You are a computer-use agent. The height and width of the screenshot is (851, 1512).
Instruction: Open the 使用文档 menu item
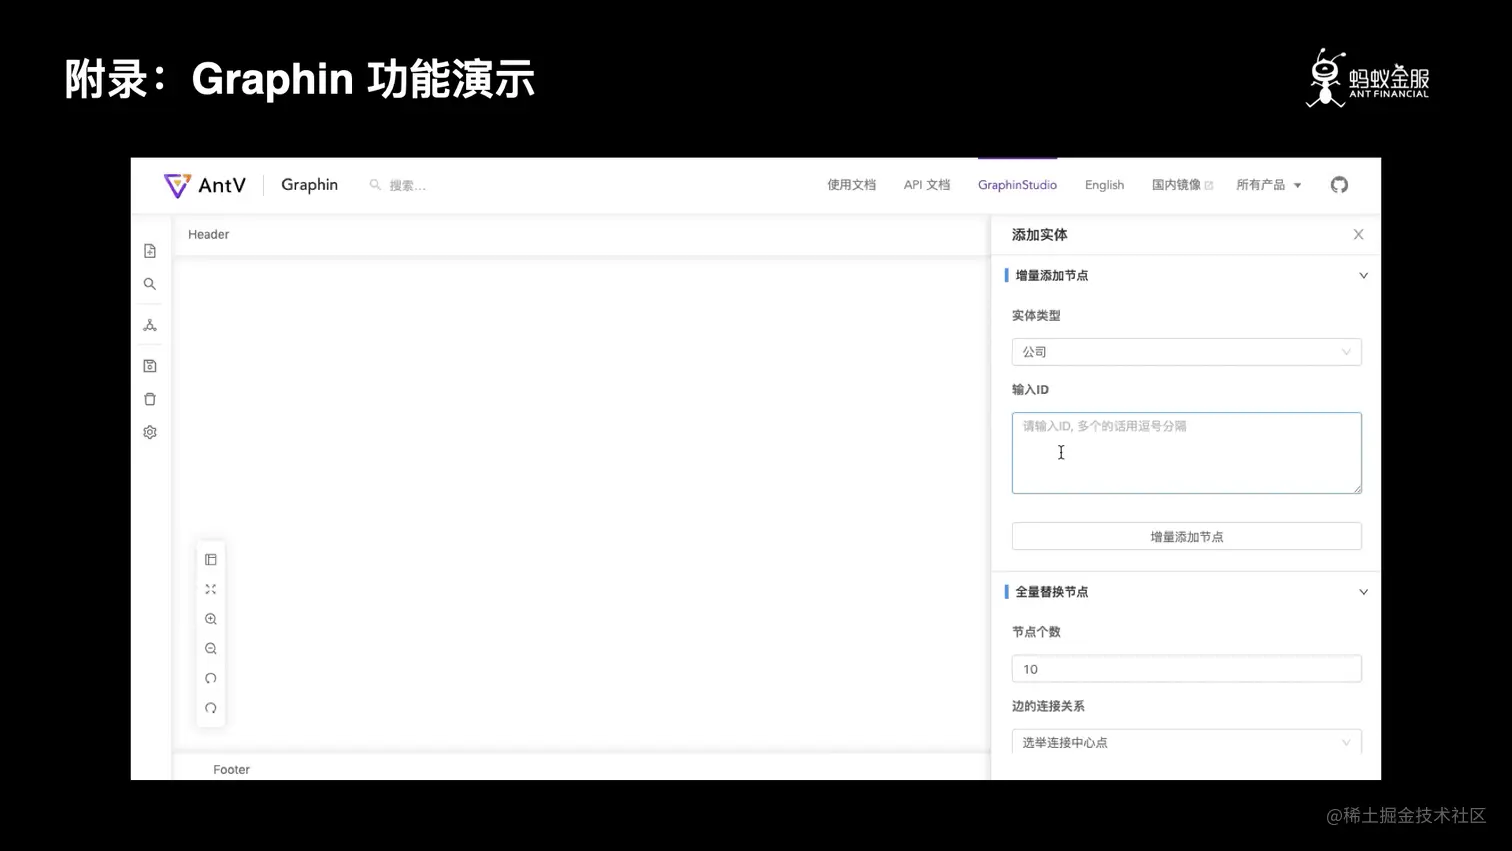point(851,184)
